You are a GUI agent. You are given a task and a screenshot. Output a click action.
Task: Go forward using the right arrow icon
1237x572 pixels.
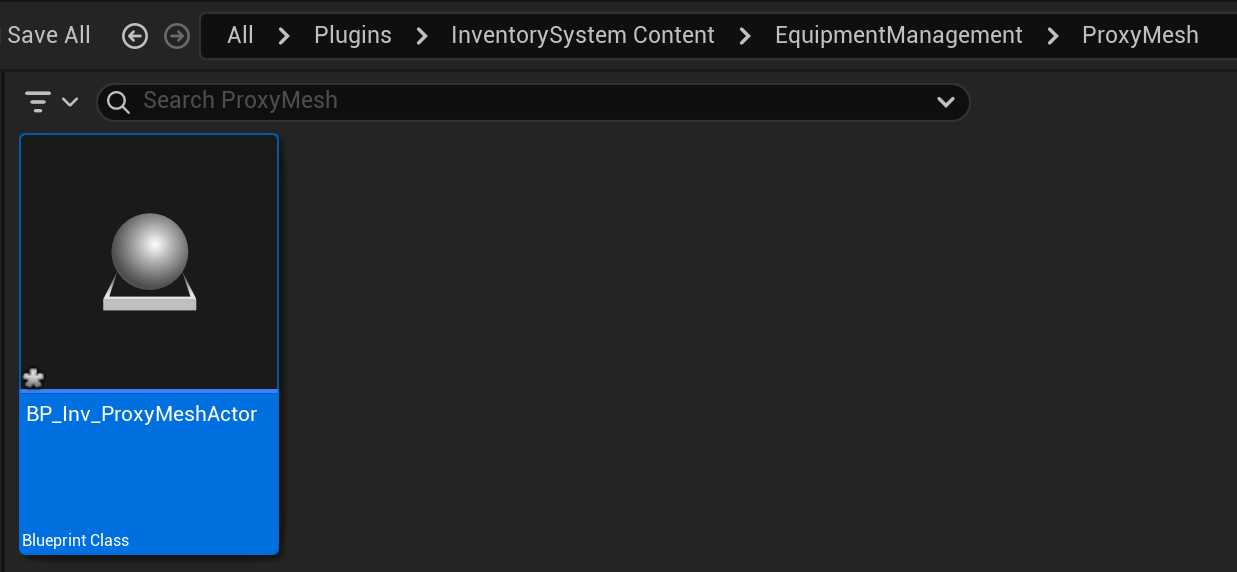177,36
